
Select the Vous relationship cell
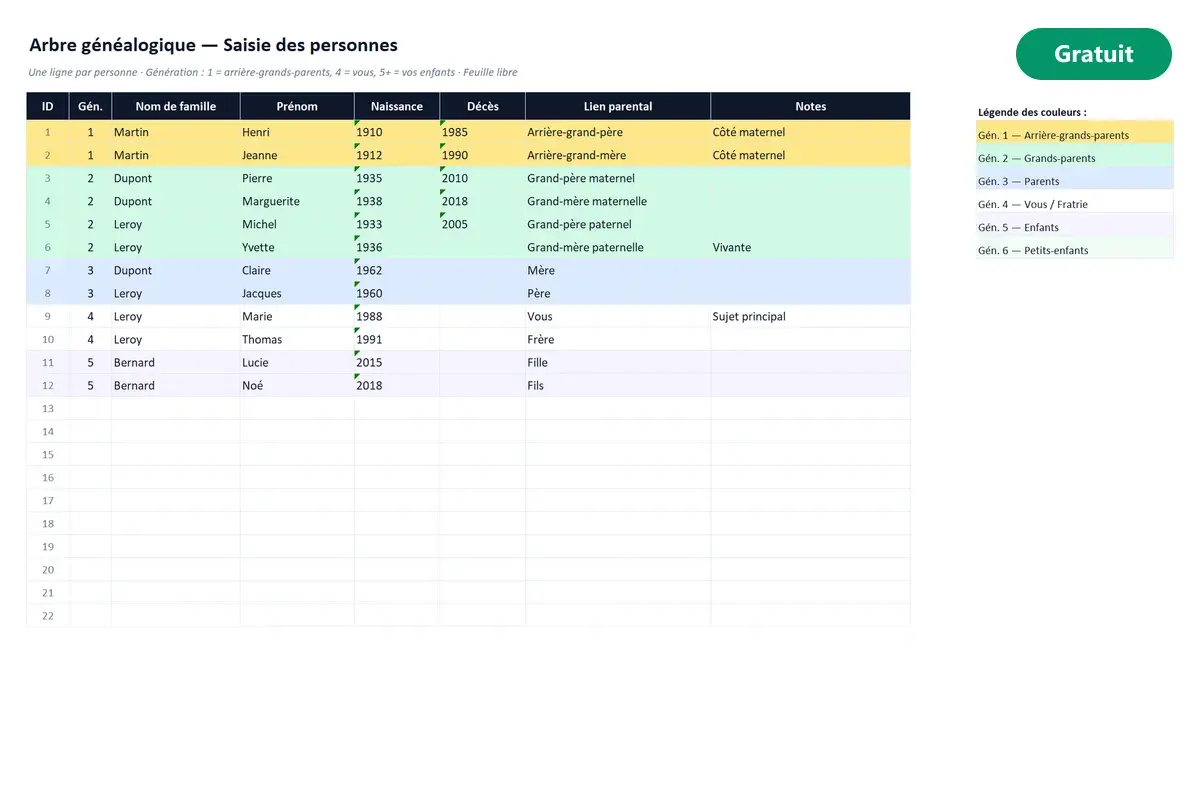tap(618, 316)
